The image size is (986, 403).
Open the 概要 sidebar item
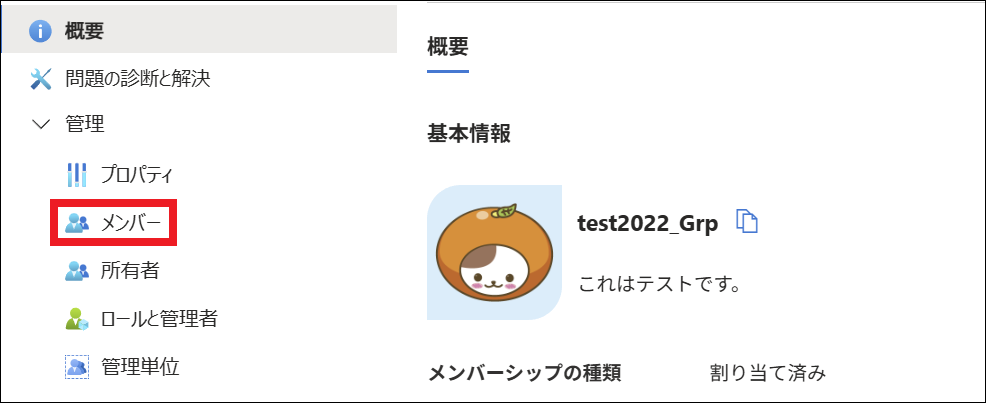[200, 30]
